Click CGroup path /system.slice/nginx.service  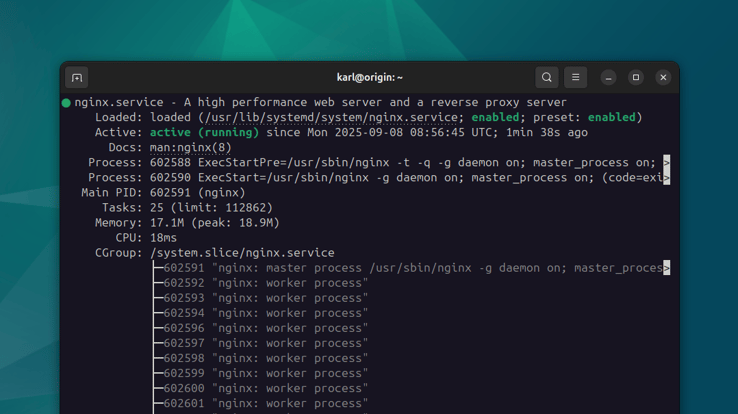[242, 253]
